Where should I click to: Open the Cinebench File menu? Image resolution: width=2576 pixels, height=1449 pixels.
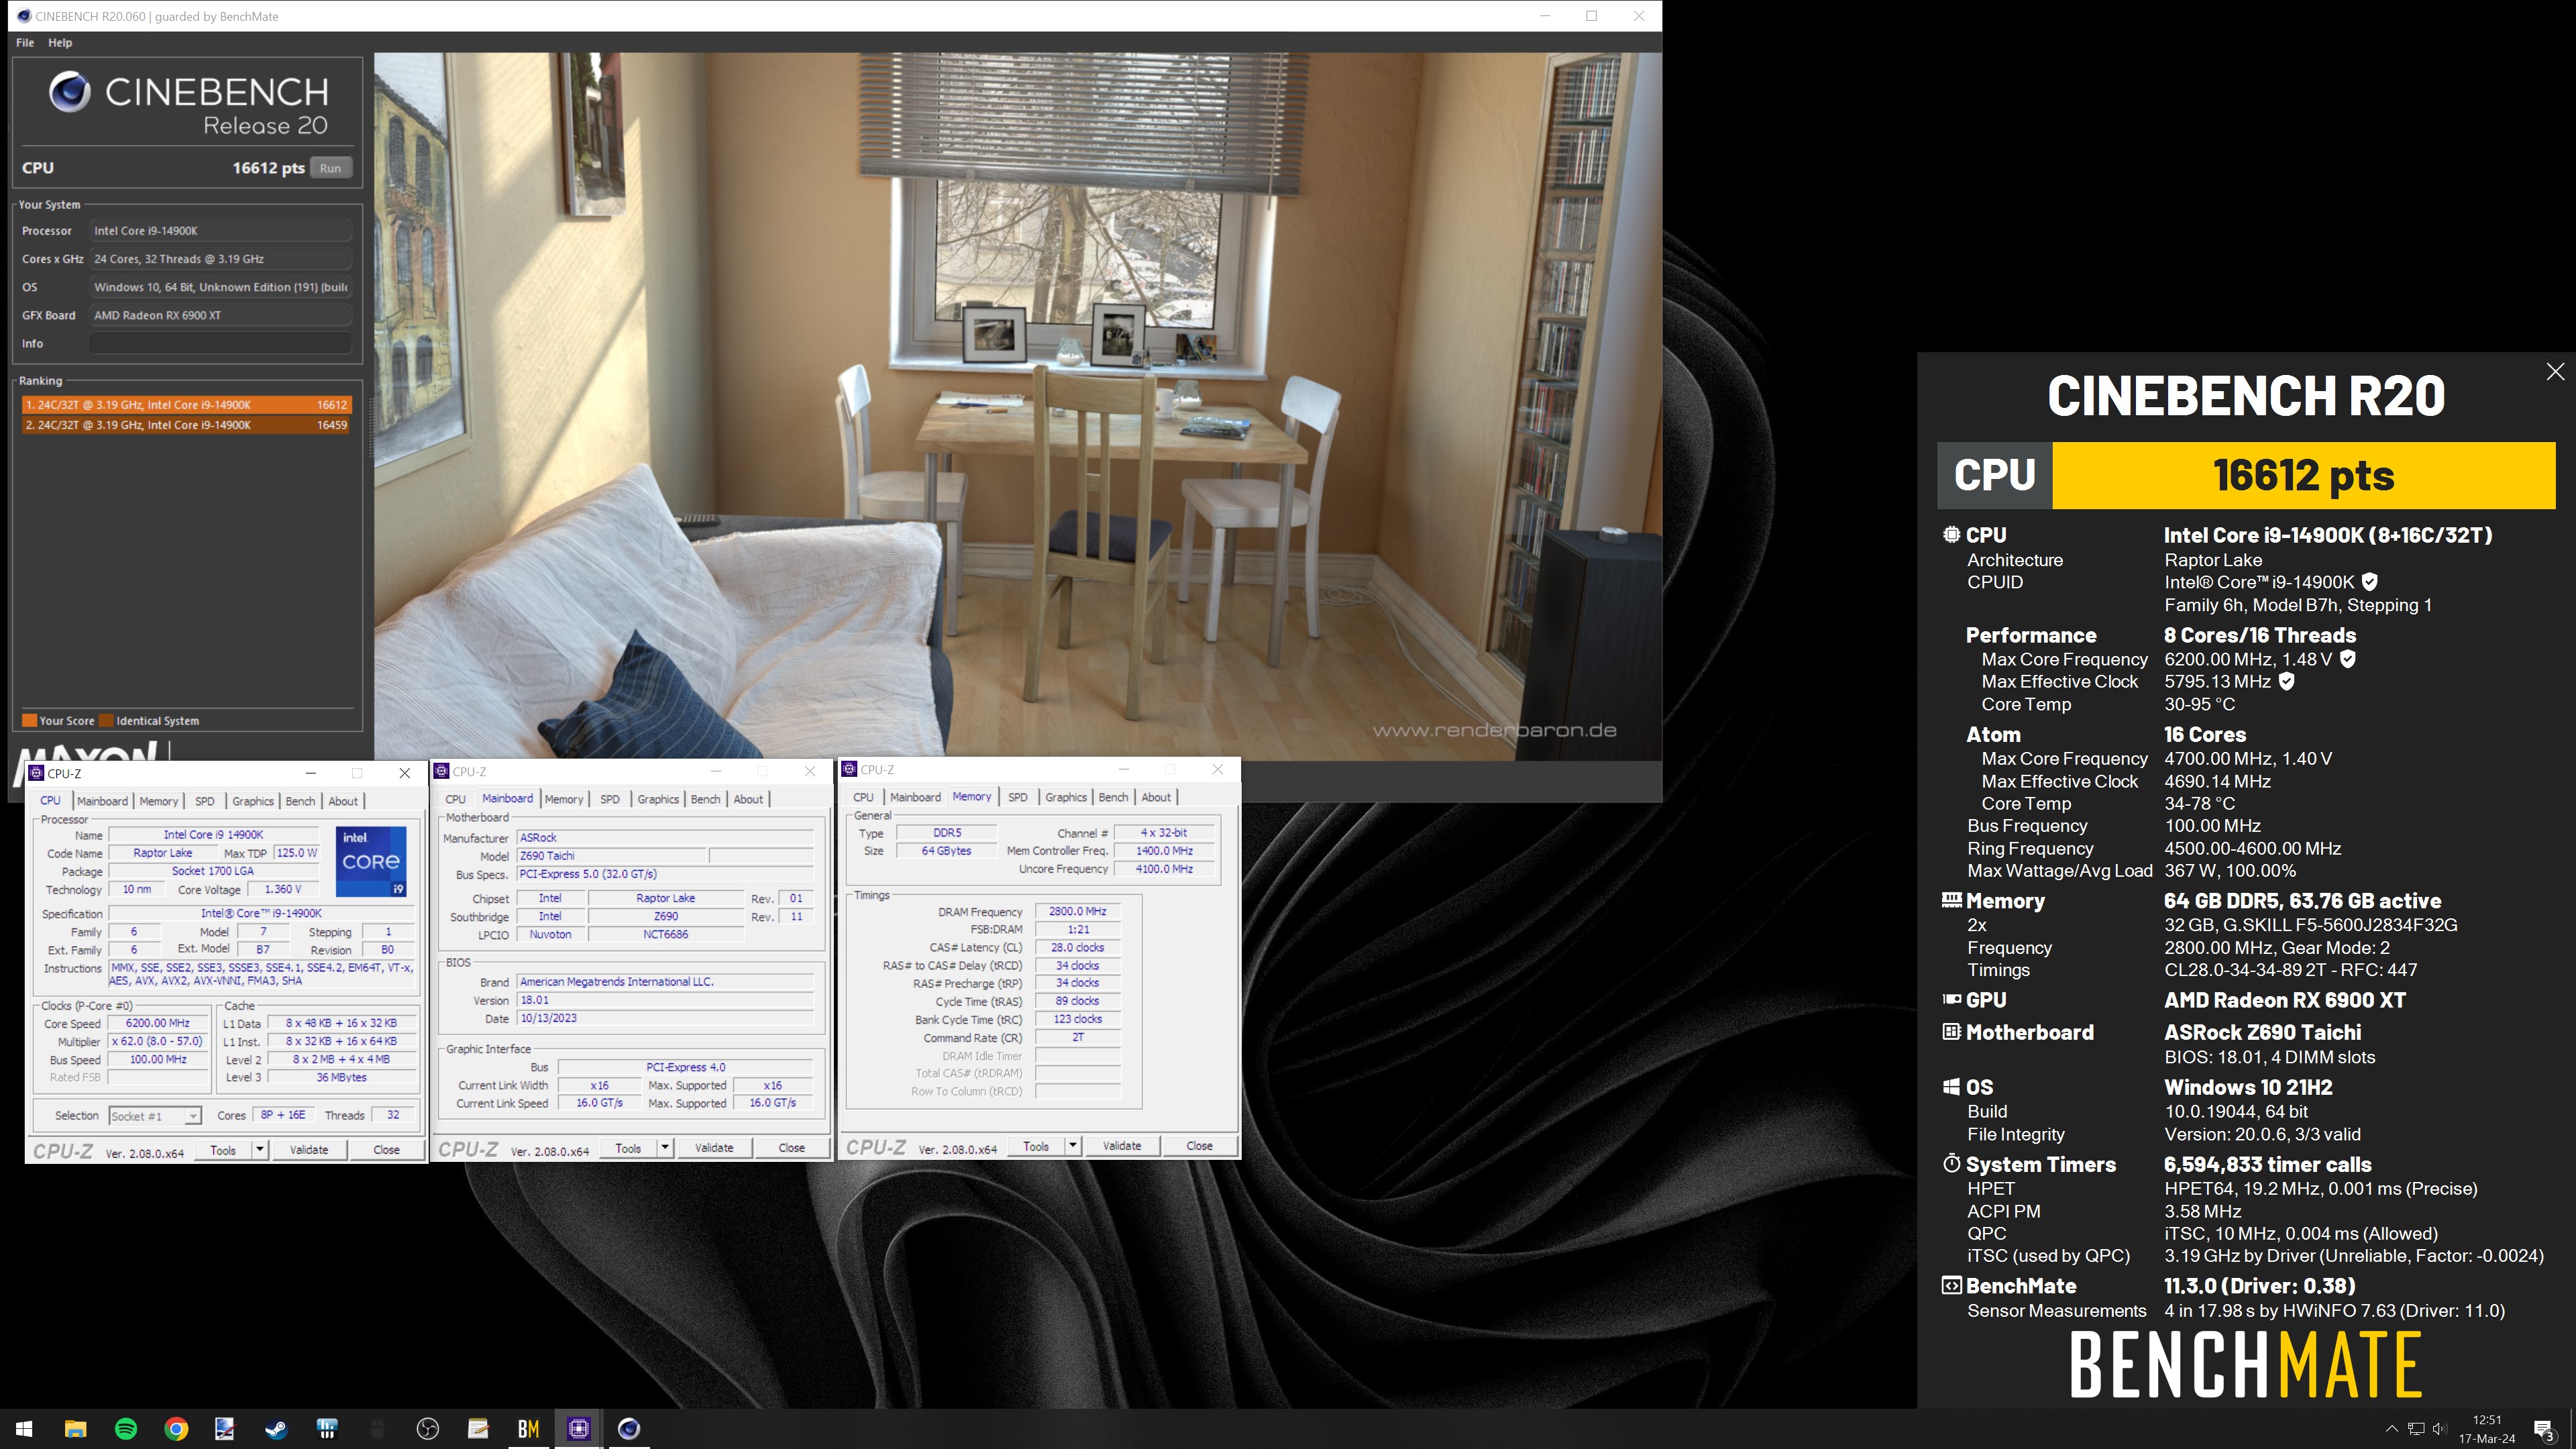25,43
